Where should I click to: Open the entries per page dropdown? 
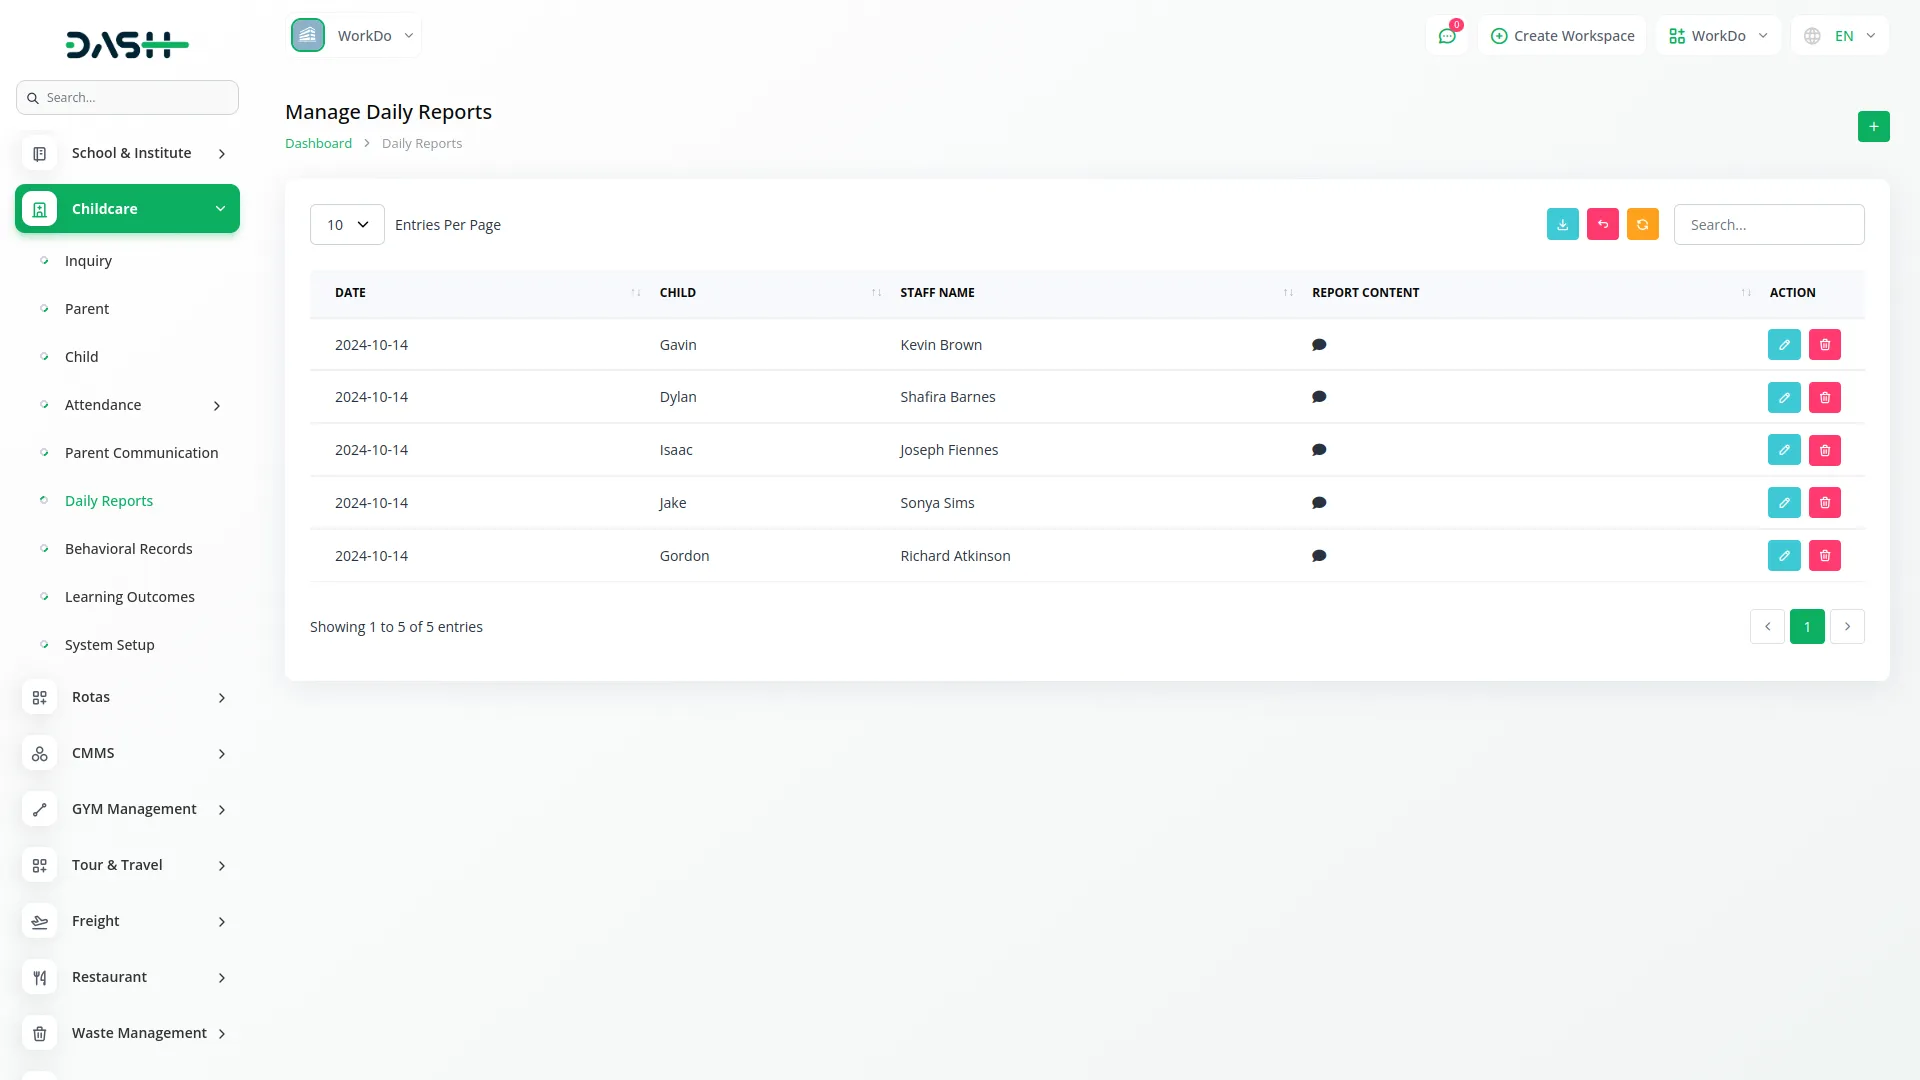(x=347, y=225)
